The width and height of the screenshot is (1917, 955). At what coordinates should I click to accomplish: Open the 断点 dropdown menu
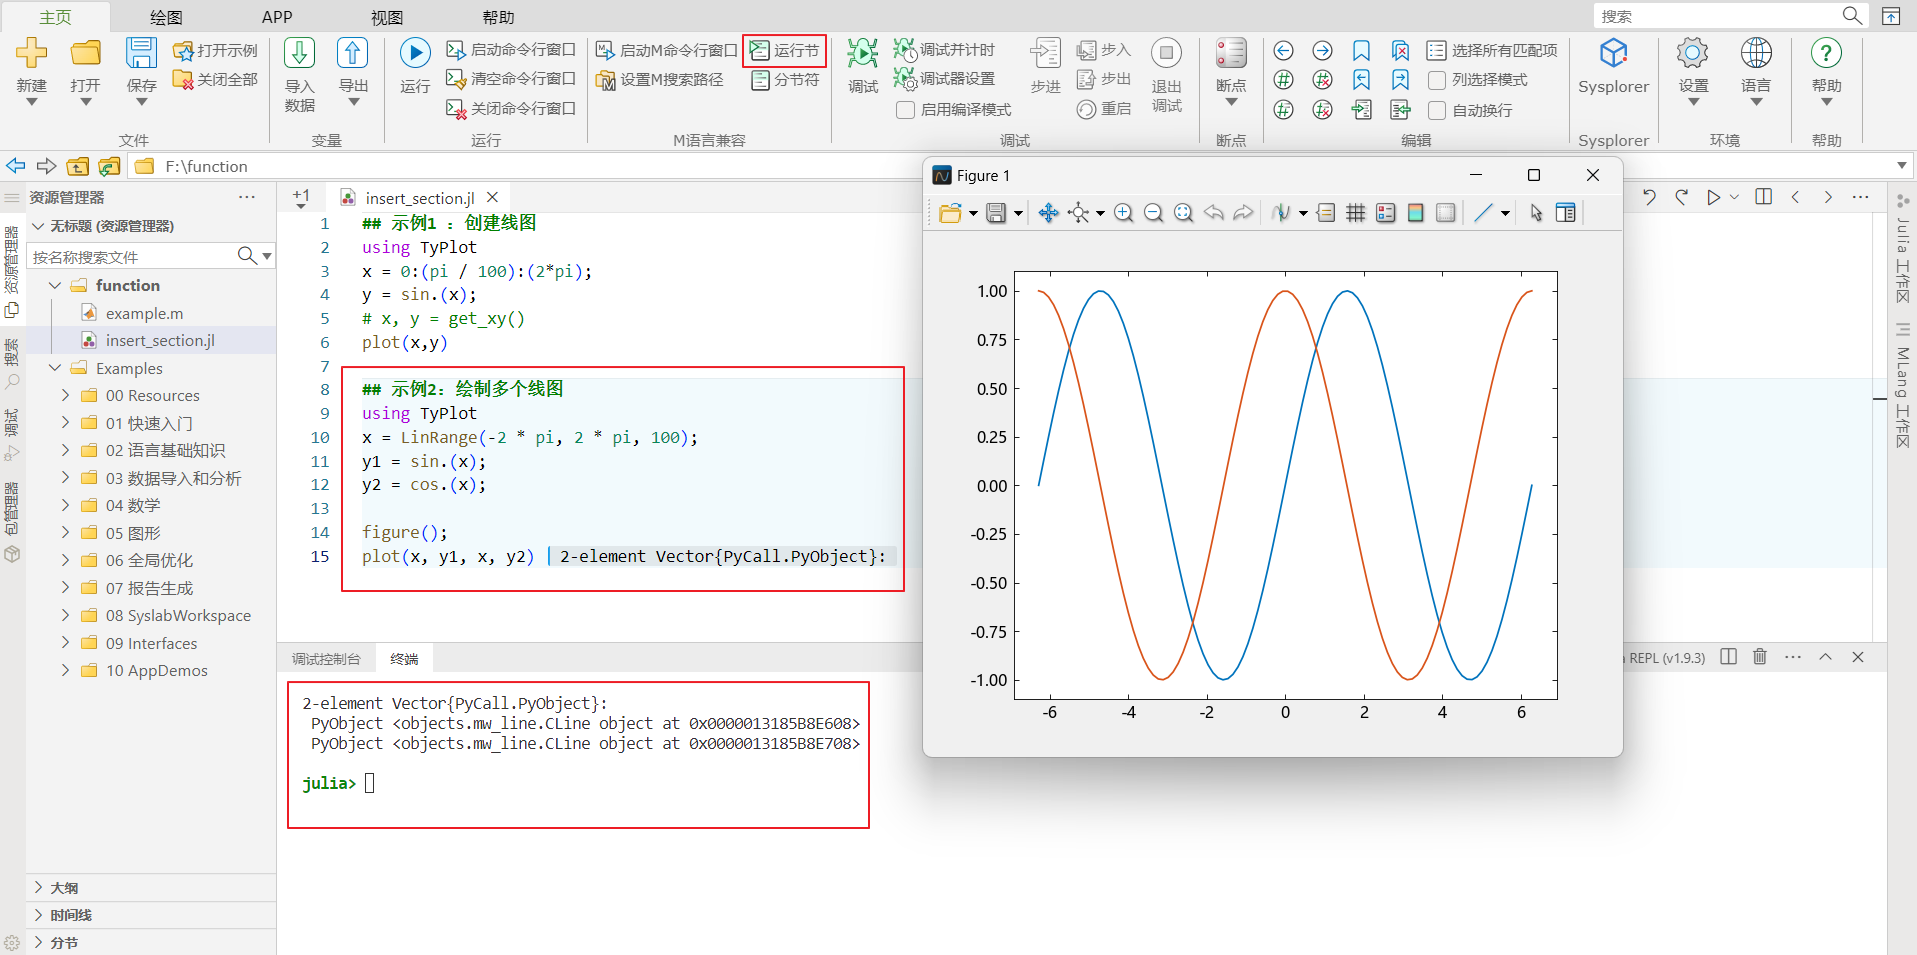(1231, 102)
